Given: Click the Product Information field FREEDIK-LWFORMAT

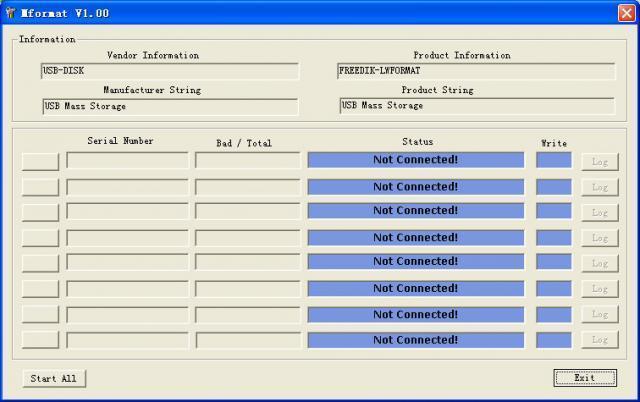Looking at the screenshot, I should point(476,71).
